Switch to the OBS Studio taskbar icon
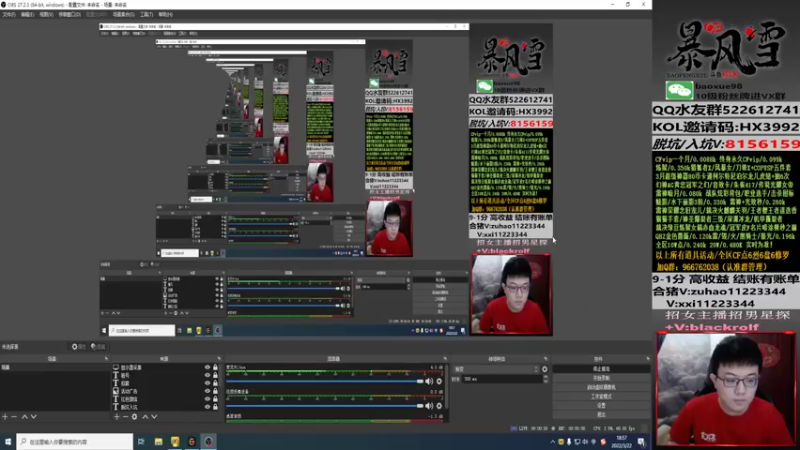The width and height of the screenshot is (800, 450). 209,442
